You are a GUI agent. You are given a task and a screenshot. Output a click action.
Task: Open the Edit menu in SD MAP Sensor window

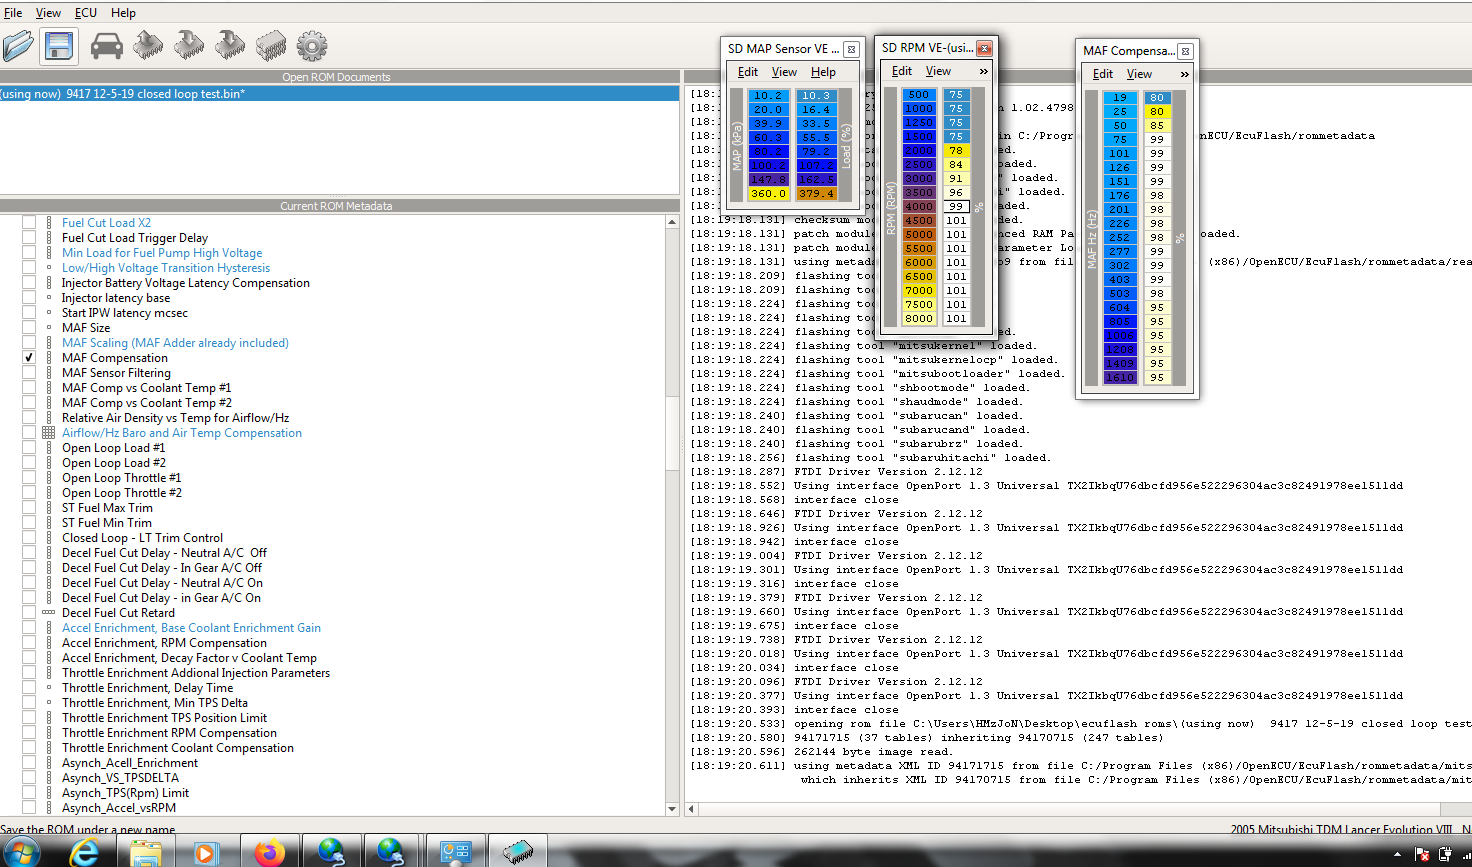click(x=747, y=72)
